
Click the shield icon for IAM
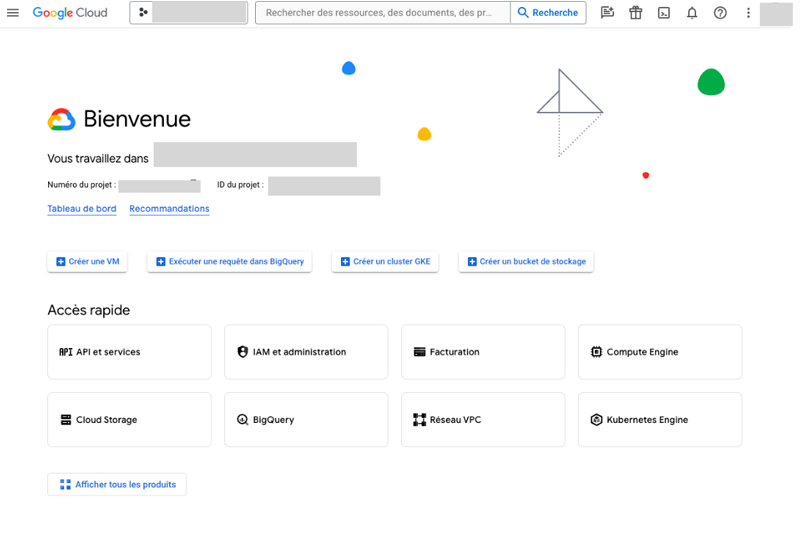(243, 352)
